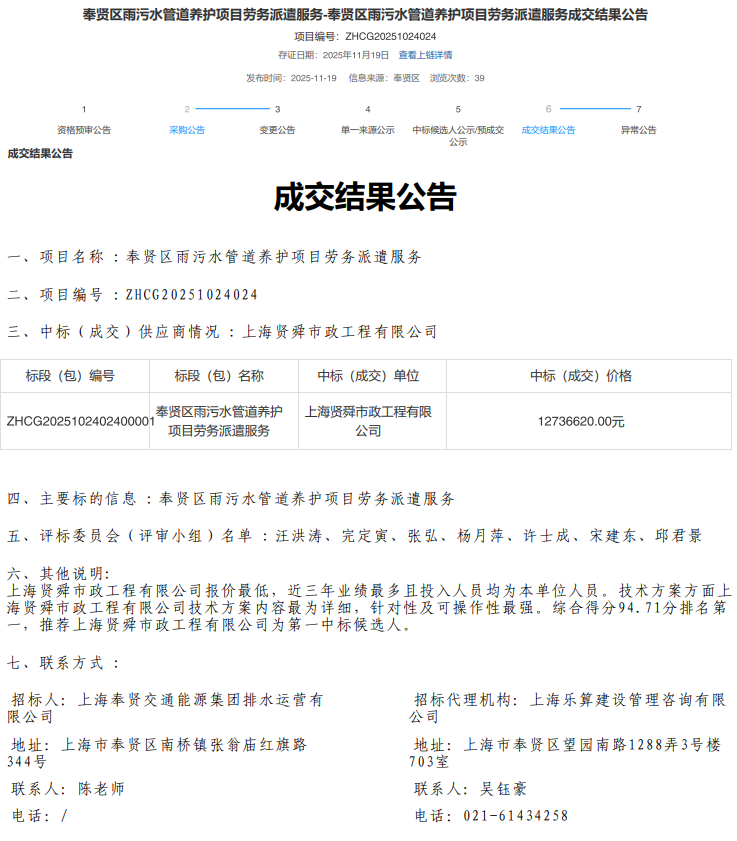
Task: Click the large 成交结果公告 heading
Action: 366,197
